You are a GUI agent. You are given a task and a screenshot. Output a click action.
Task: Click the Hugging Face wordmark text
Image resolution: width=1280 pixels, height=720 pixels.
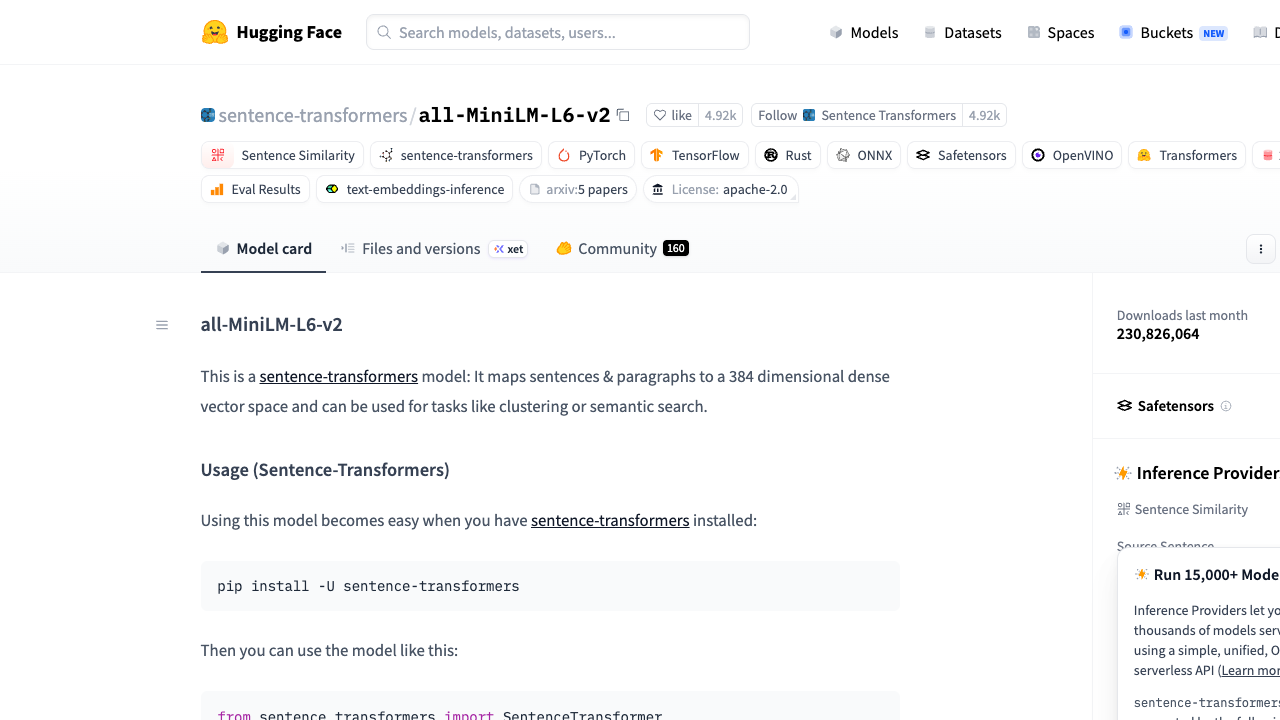(289, 32)
